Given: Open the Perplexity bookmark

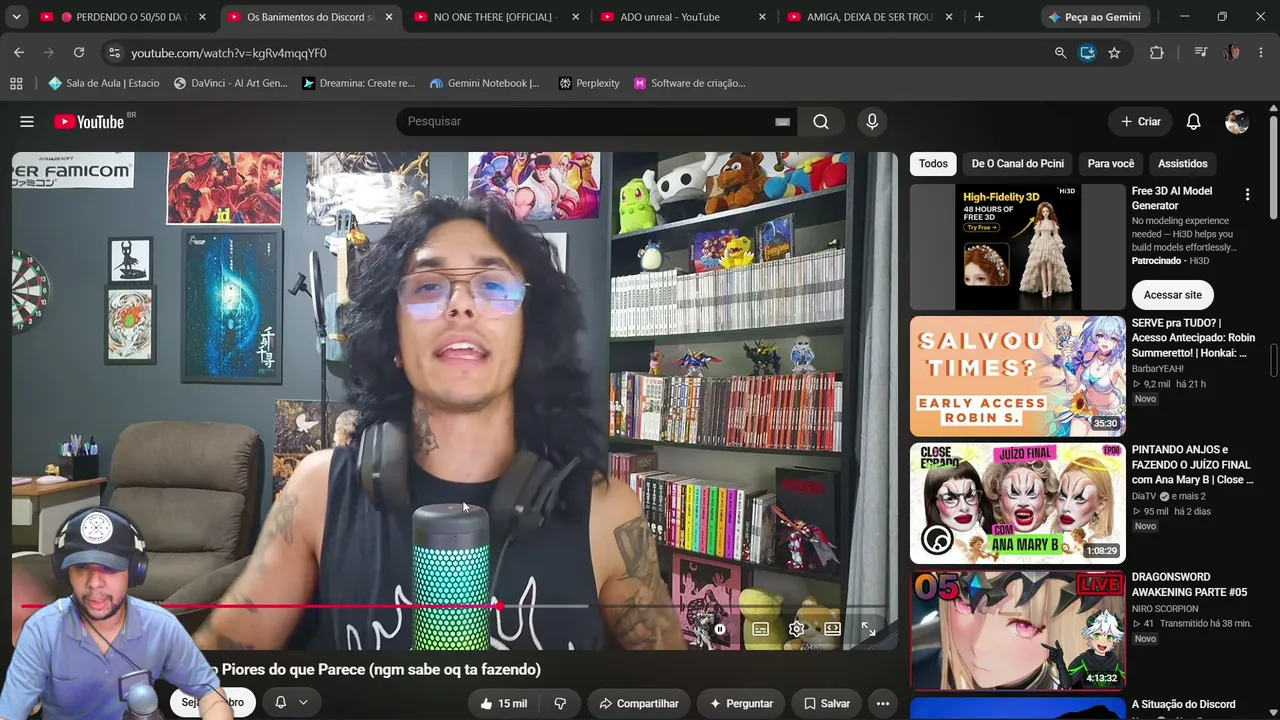Looking at the screenshot, I should [589, 83].
